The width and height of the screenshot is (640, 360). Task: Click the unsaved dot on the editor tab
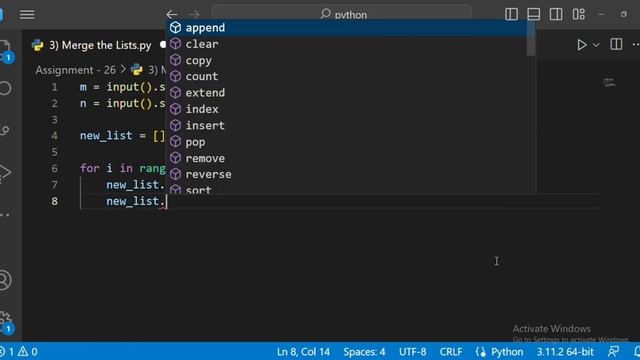[163, 44]
